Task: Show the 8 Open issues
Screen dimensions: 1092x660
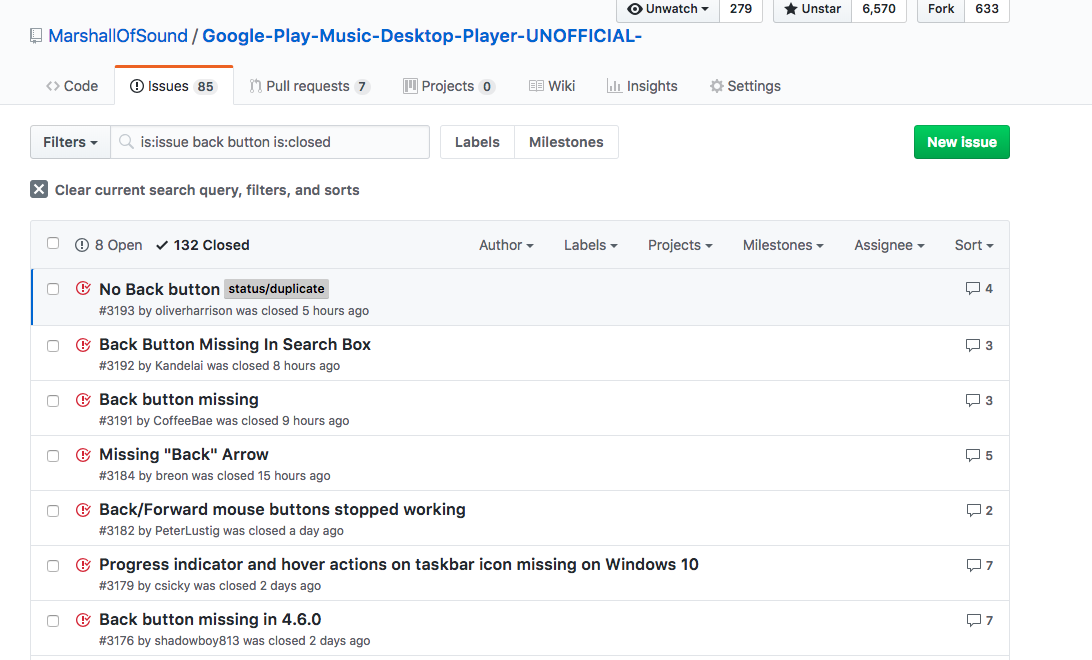Action: pyautogui.click(x=109, y=245)
